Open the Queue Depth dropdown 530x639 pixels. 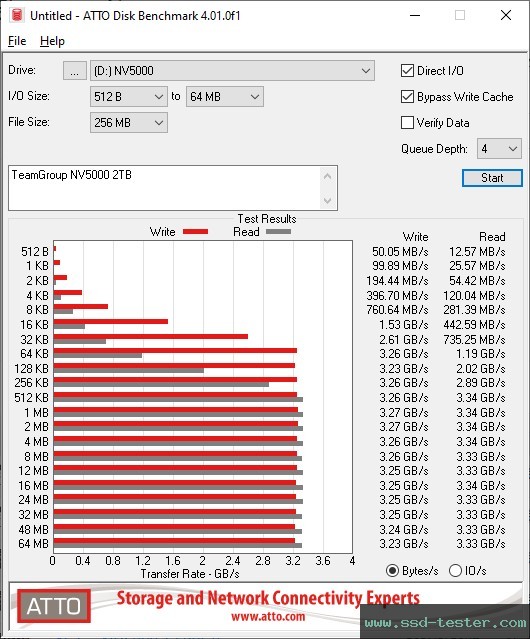[499, 149]
